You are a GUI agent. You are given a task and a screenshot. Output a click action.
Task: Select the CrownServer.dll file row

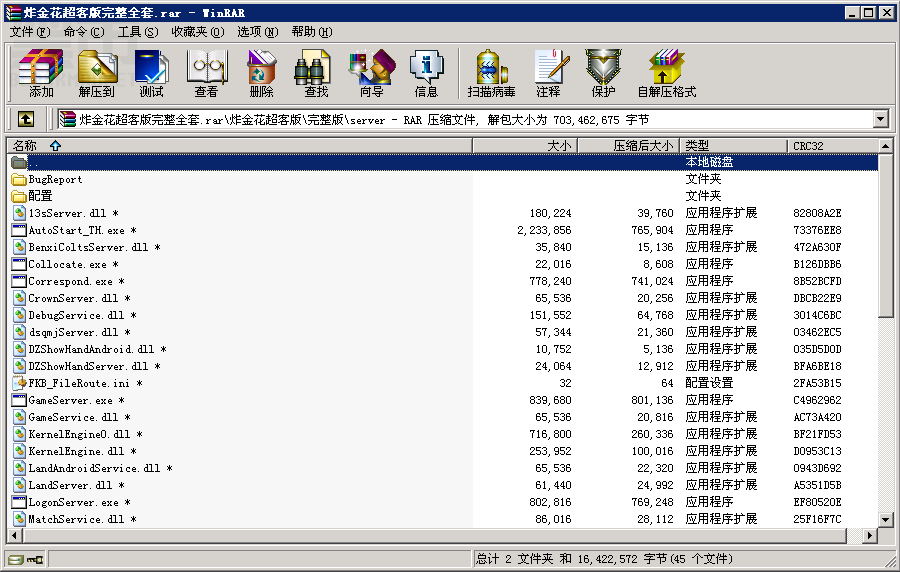tap(443, 298)
